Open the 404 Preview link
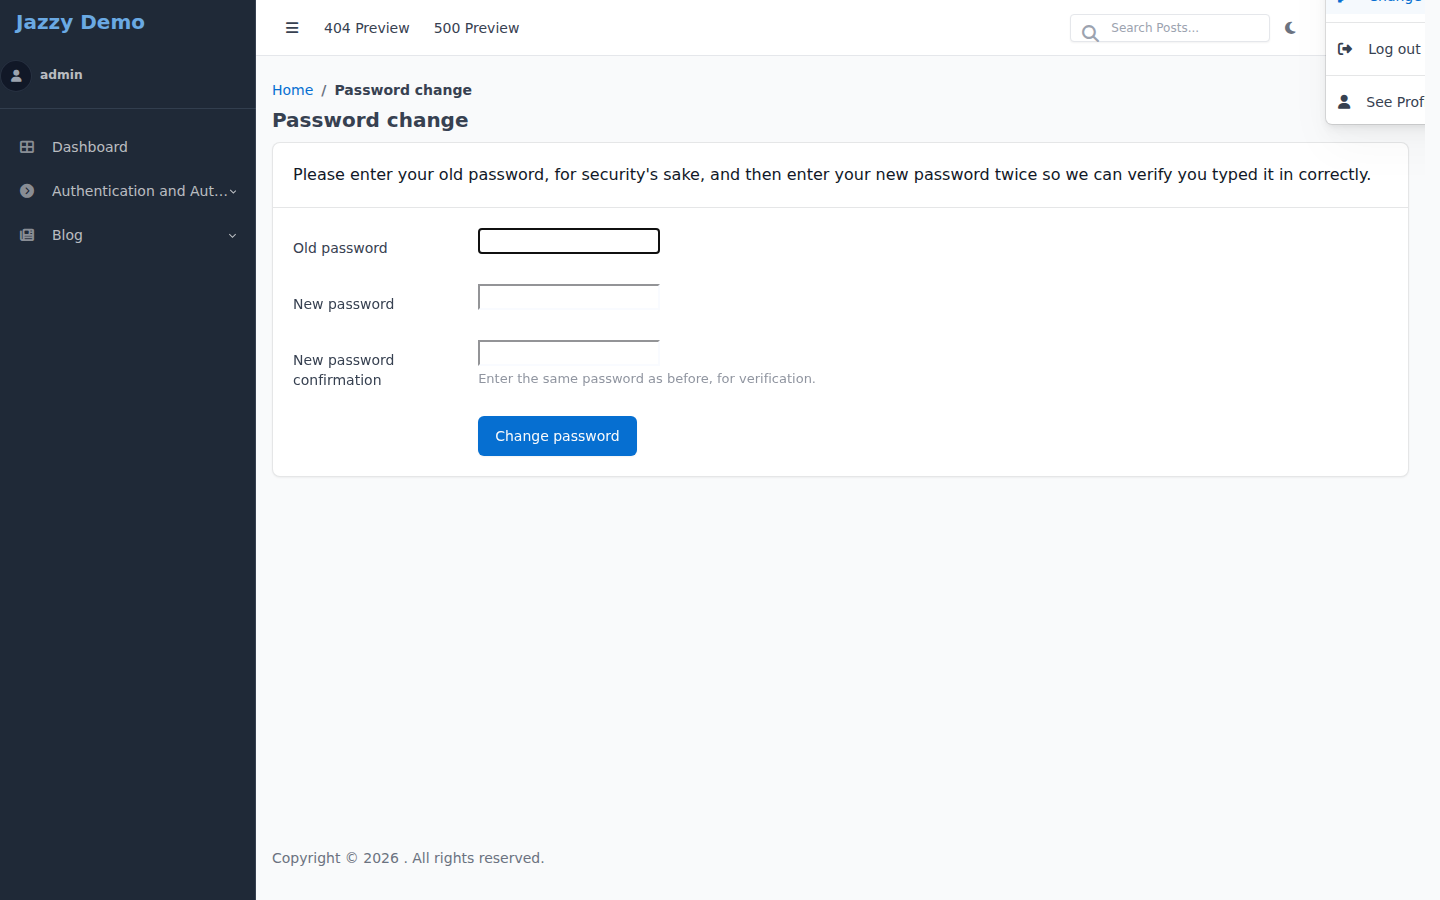1440x900 pixels. pyautogui.click(x=366, y=28)
